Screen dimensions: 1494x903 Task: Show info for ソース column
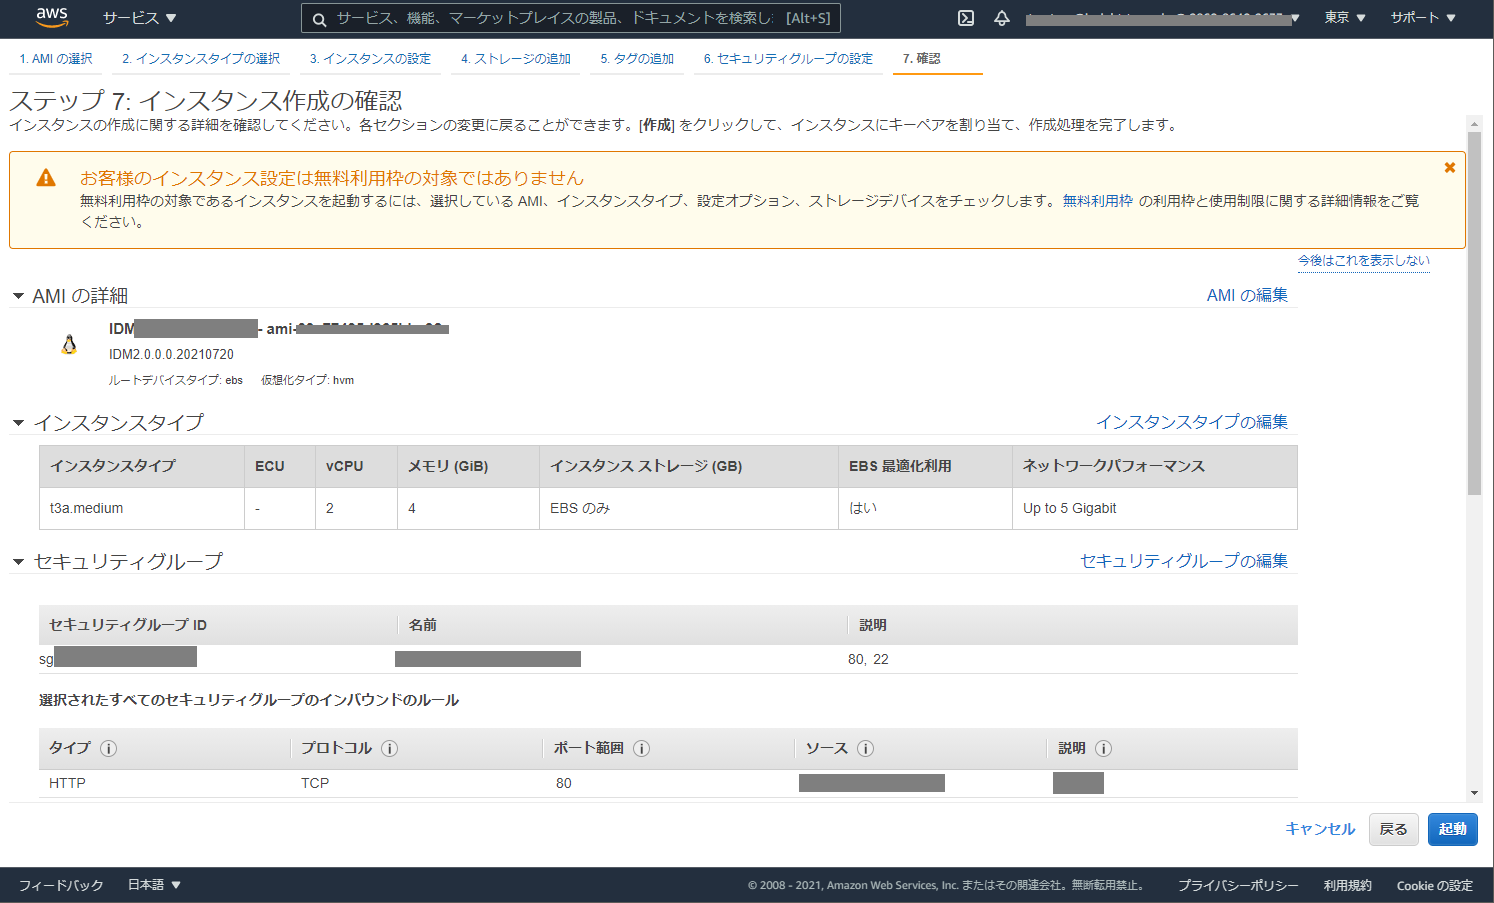(866, 748)
